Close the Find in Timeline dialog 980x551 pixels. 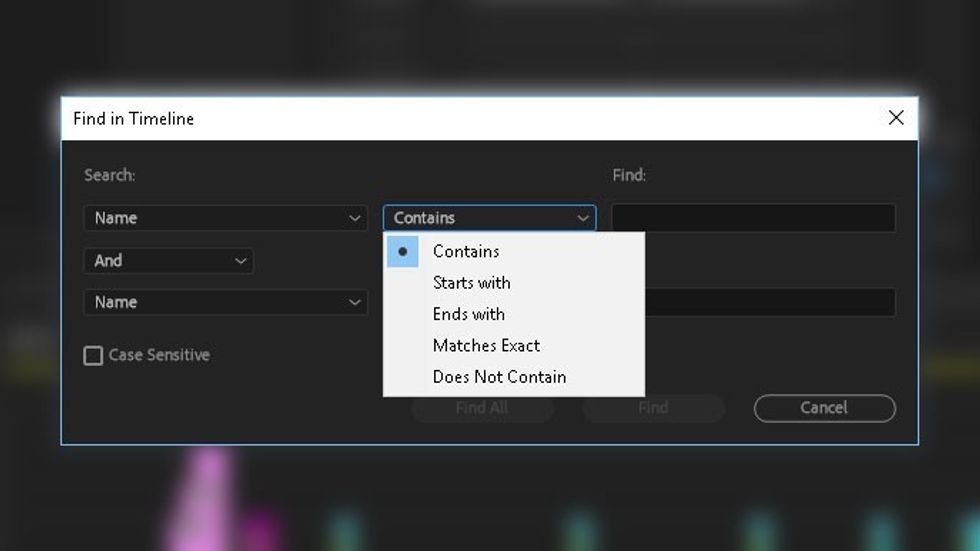click(x=896, y=117)
